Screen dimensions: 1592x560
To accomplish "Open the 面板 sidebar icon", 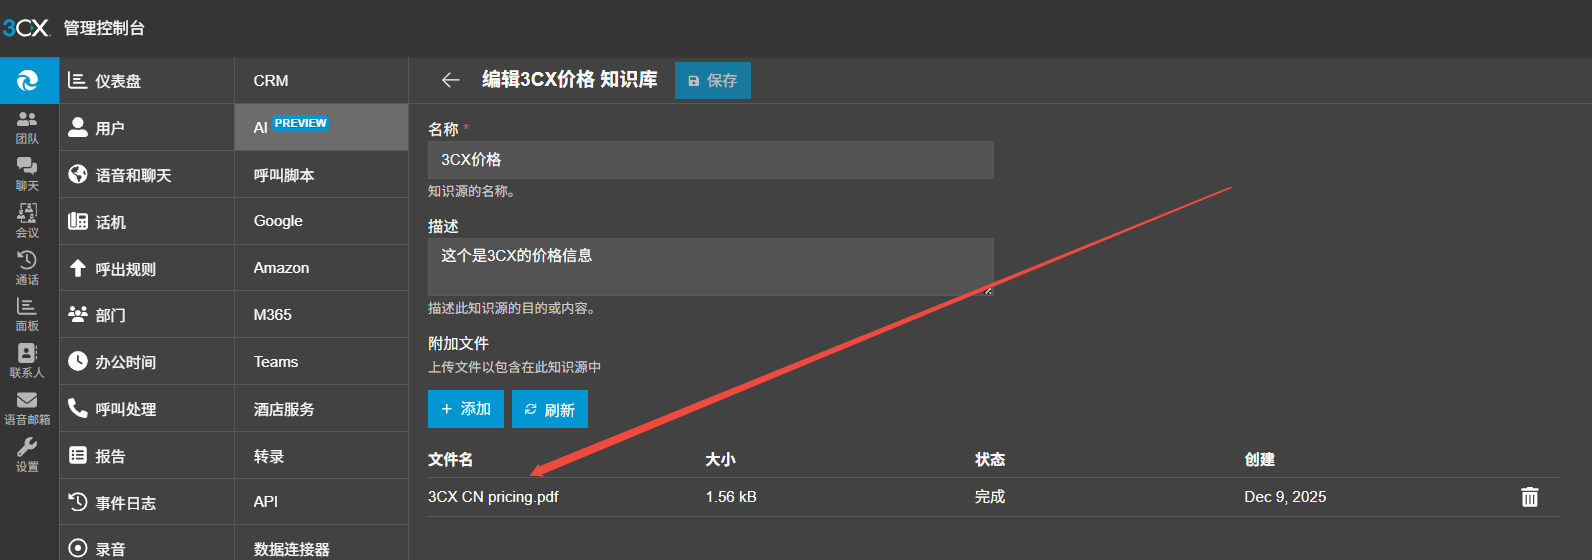I will tap(28, 314).
